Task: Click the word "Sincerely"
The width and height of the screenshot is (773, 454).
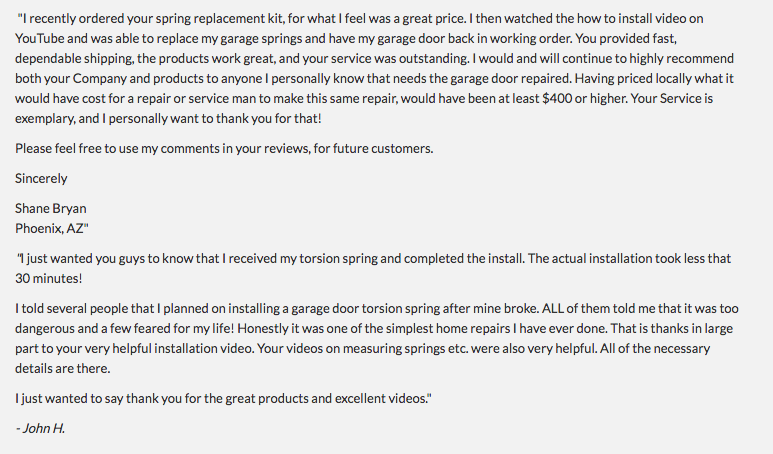Action: coord(42,178)
